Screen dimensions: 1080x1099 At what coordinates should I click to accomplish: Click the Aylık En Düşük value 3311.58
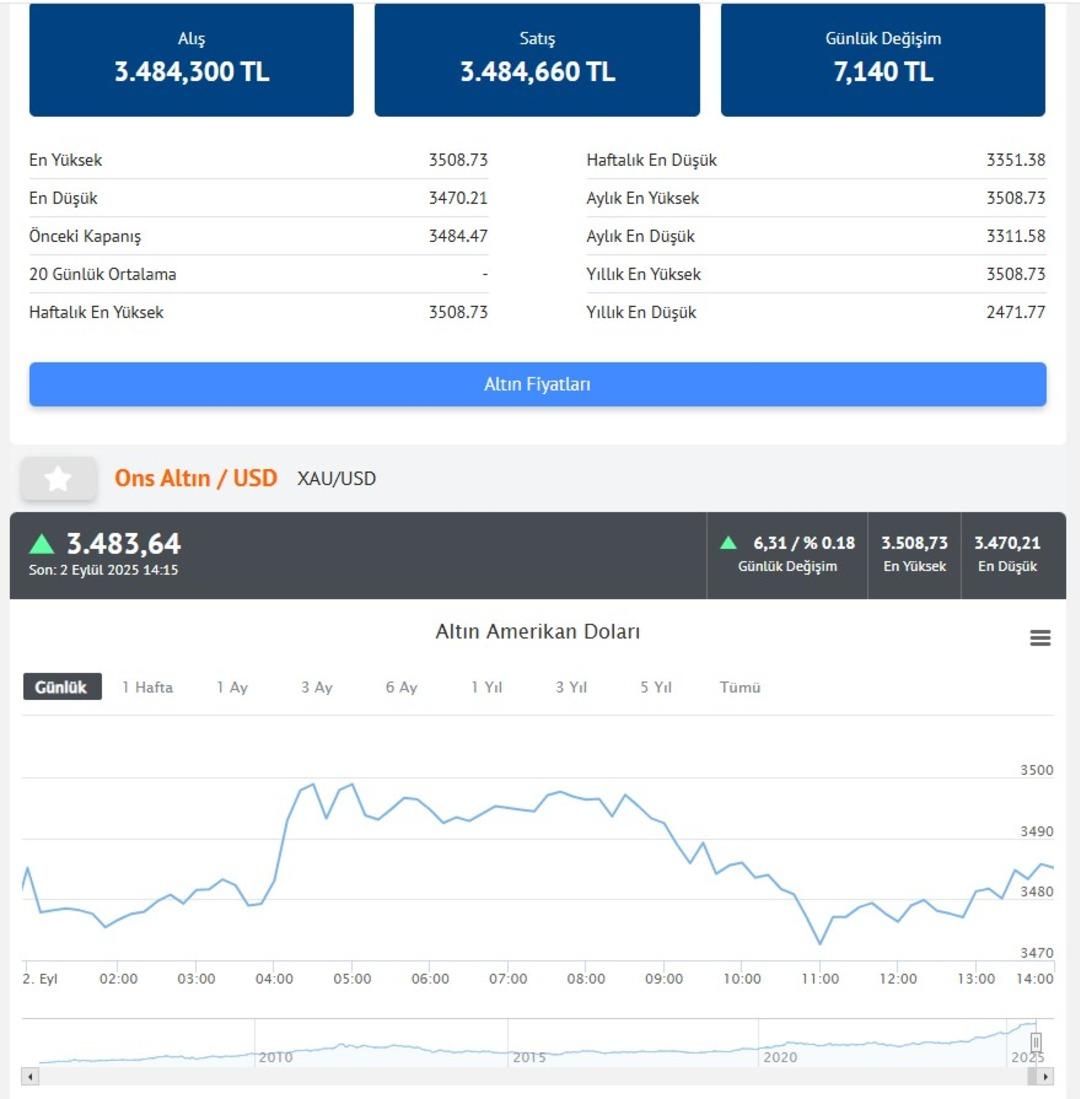(x=1016, y=236)
